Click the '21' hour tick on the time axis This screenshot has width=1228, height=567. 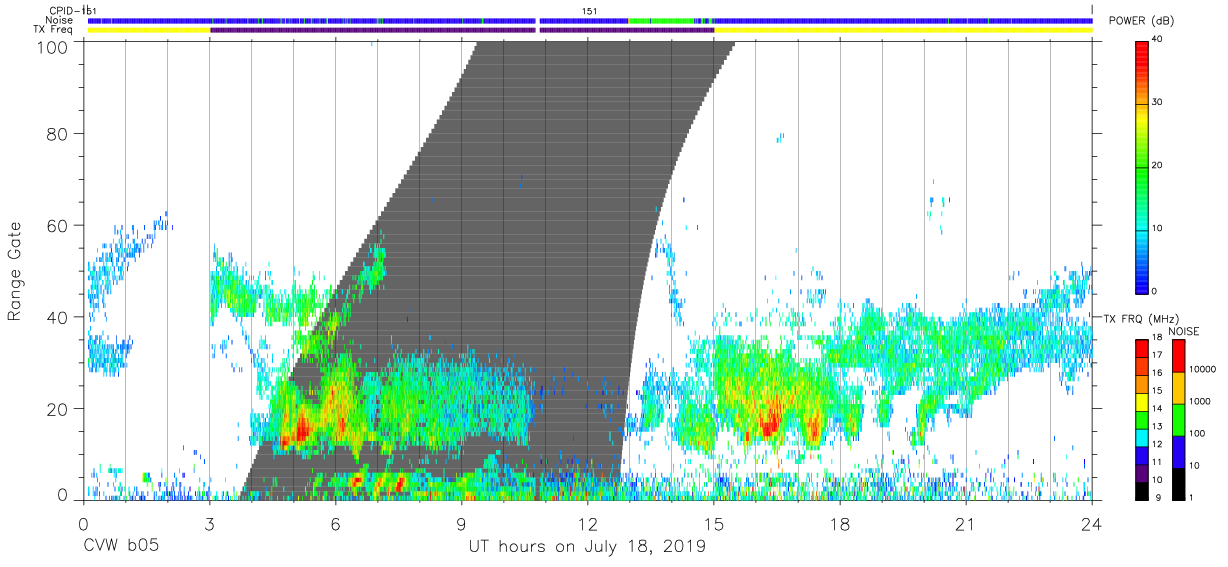coord(966,523)
